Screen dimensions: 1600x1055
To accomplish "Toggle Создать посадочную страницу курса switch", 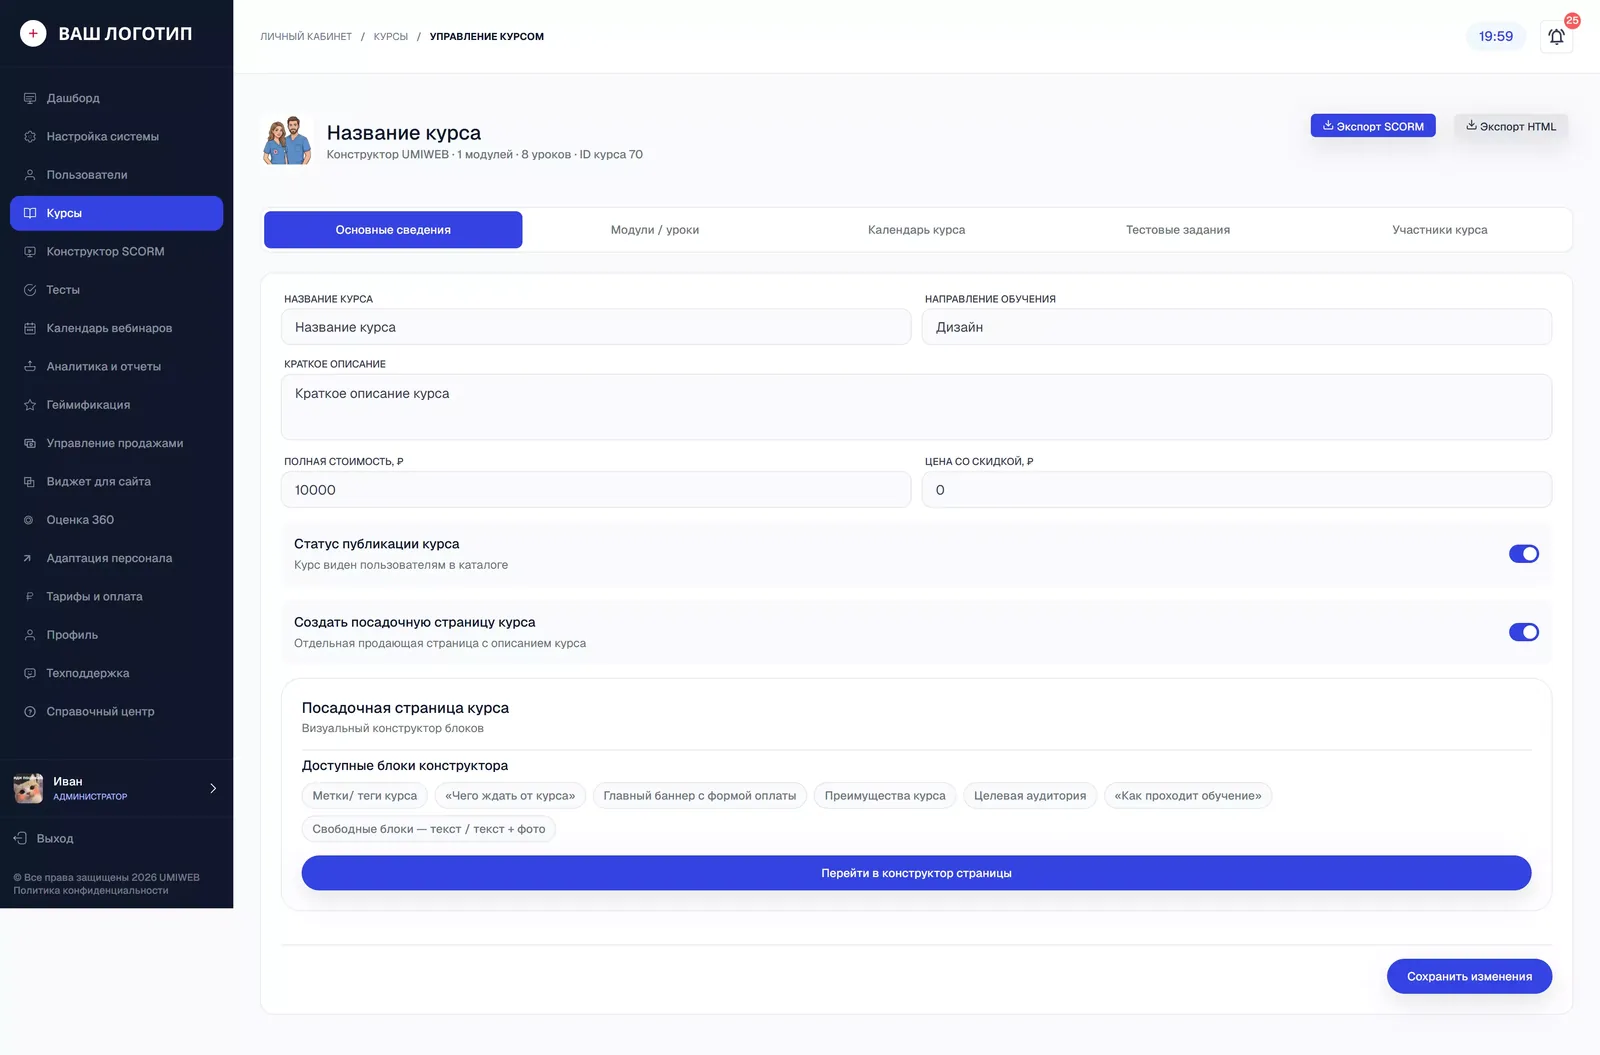I will (1523, 632).
